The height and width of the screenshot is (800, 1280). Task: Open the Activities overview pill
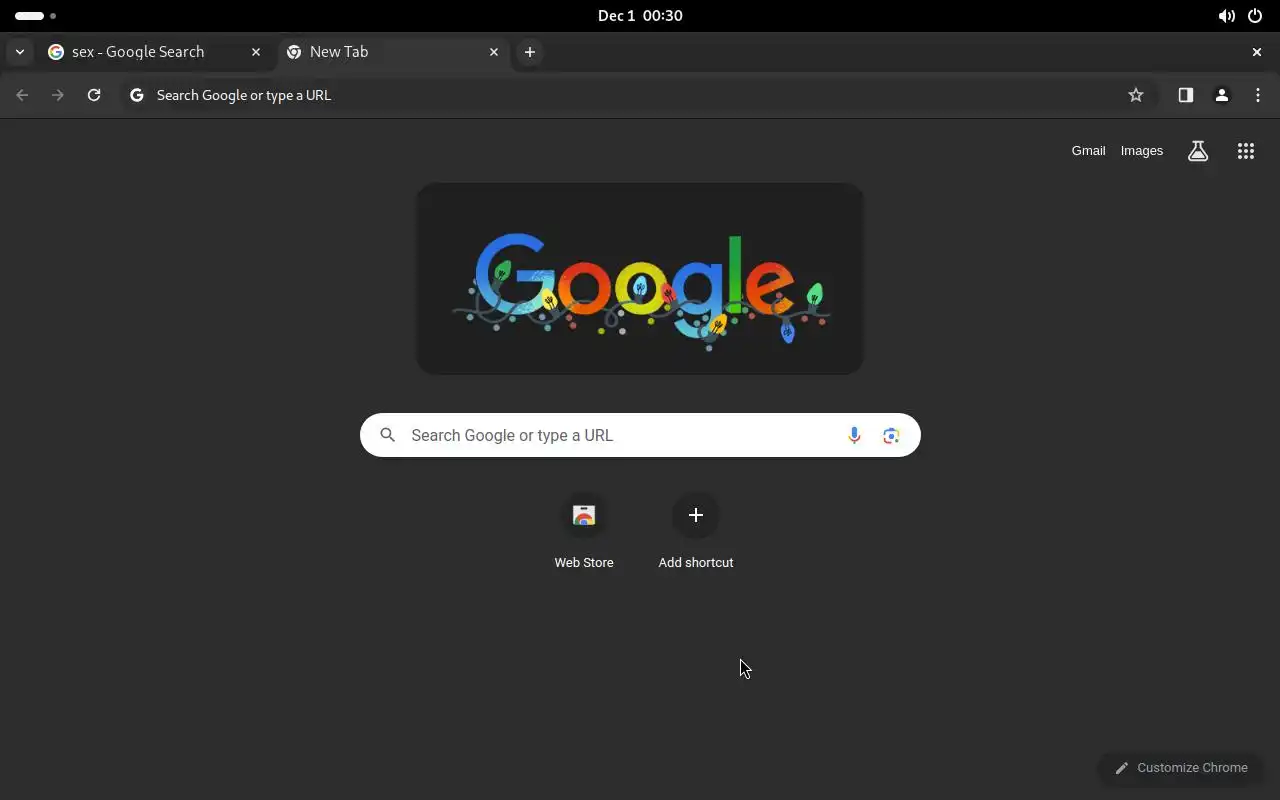[36, 16]
